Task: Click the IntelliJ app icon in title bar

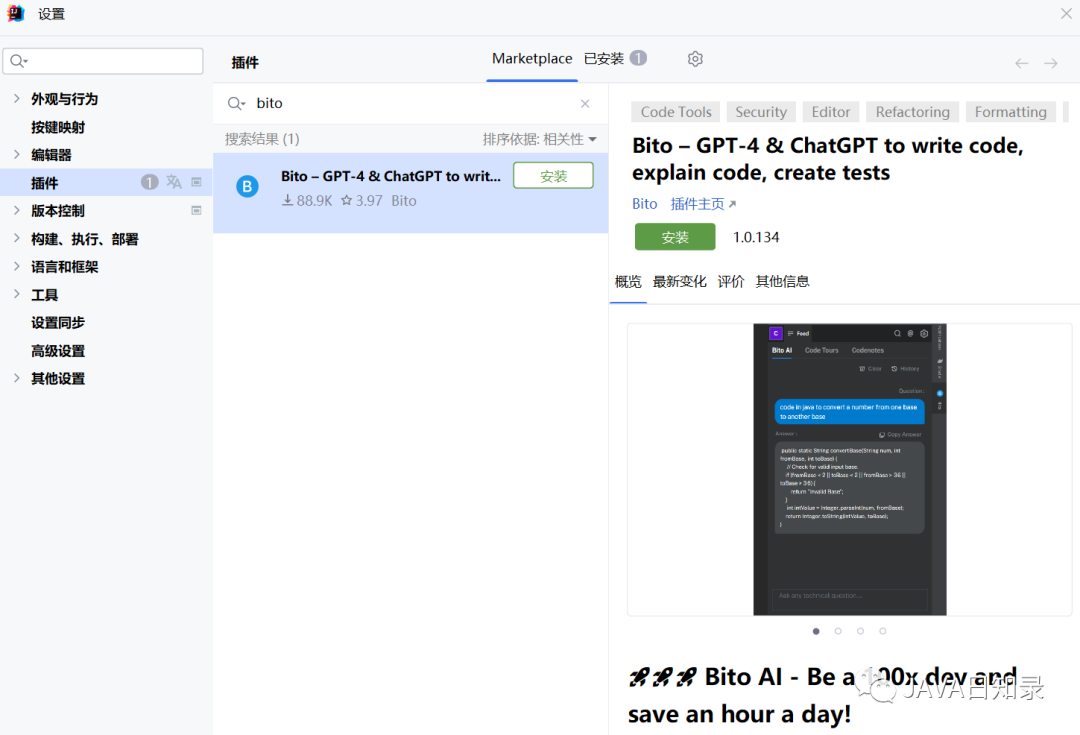Action: [16, 14]
